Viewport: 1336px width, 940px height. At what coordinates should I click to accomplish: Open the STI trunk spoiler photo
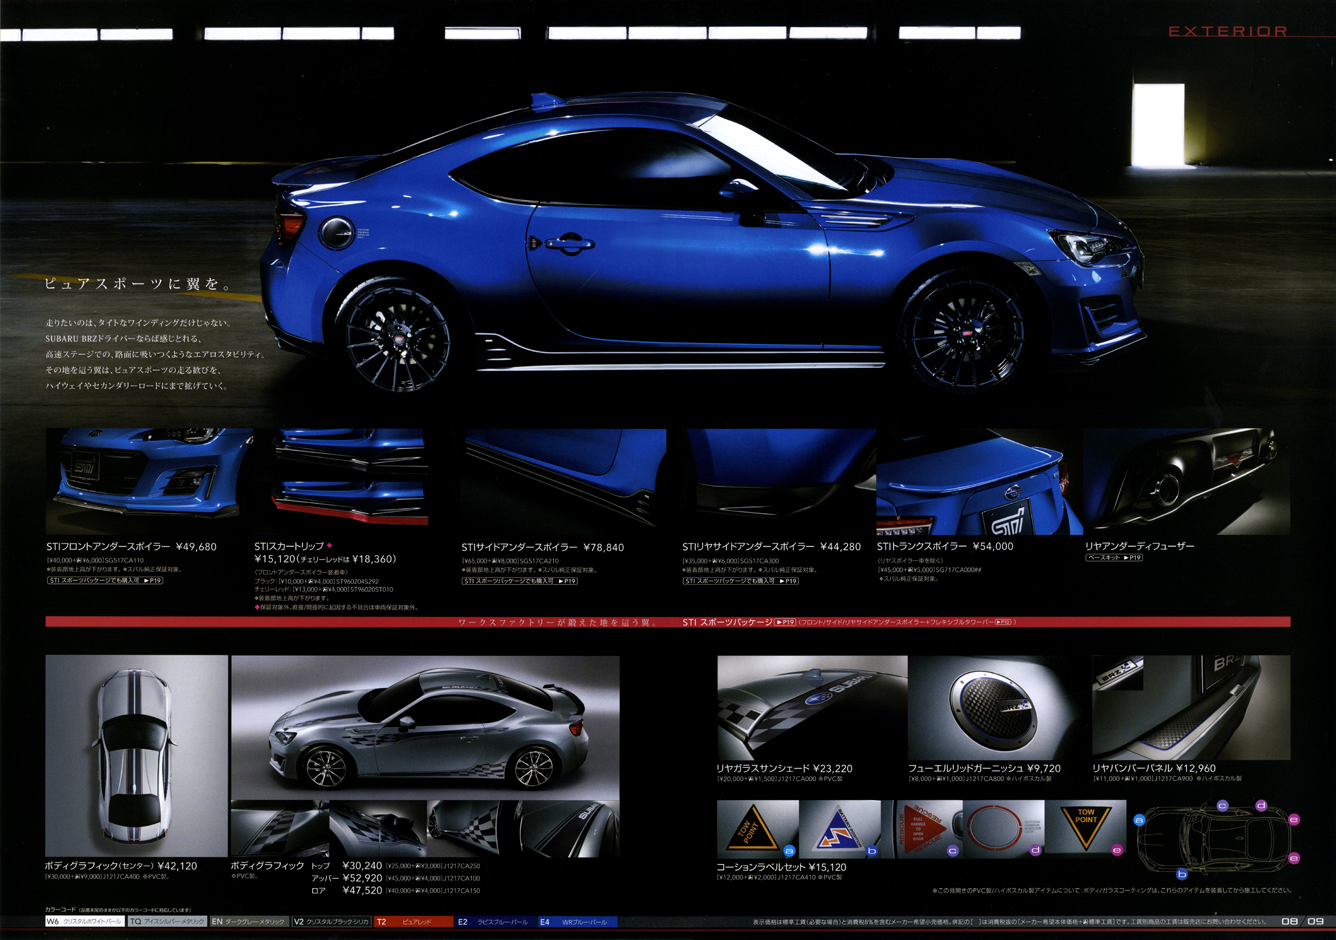(x=979, y=482)
